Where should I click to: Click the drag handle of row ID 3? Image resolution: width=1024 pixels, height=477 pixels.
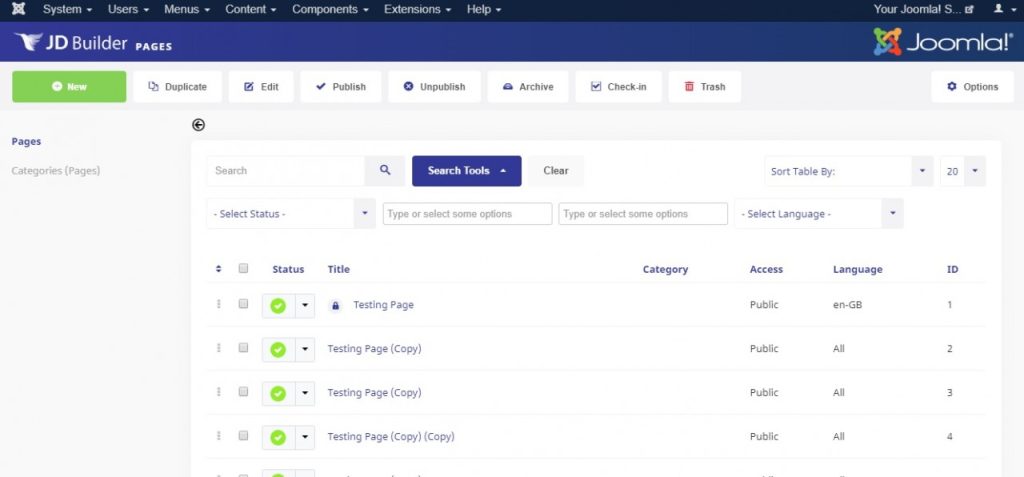point(219,392)
